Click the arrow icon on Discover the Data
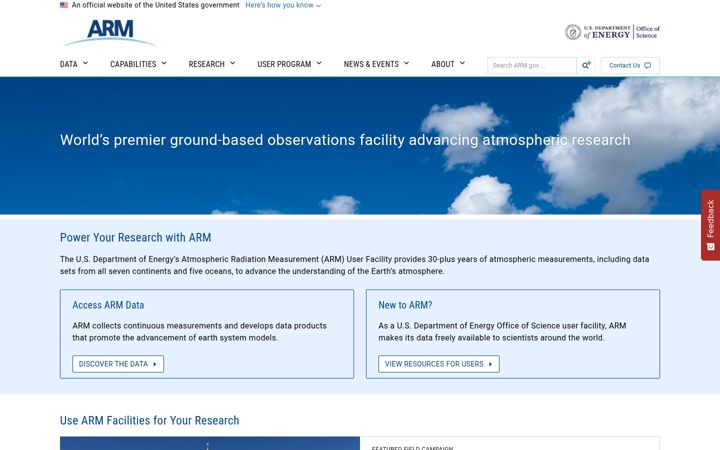Image resolution: width=720 pixels, height=450 pixels. (155, 364)
